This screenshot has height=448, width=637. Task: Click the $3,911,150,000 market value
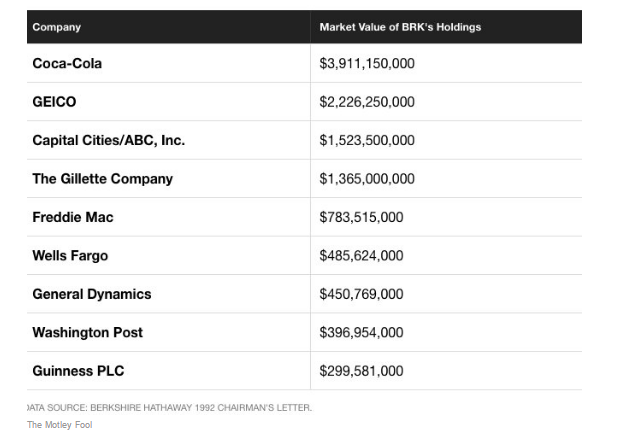pos(367,64)
